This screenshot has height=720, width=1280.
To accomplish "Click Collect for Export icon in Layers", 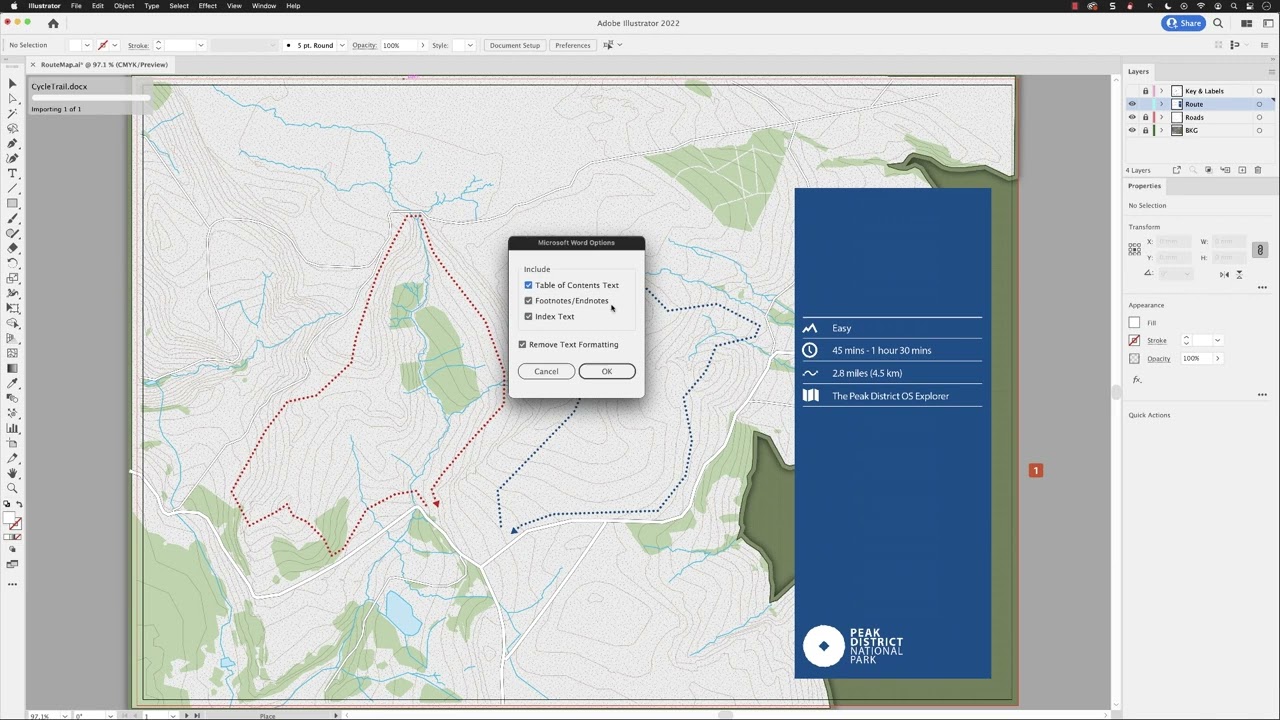I will tap(1177, 170).
